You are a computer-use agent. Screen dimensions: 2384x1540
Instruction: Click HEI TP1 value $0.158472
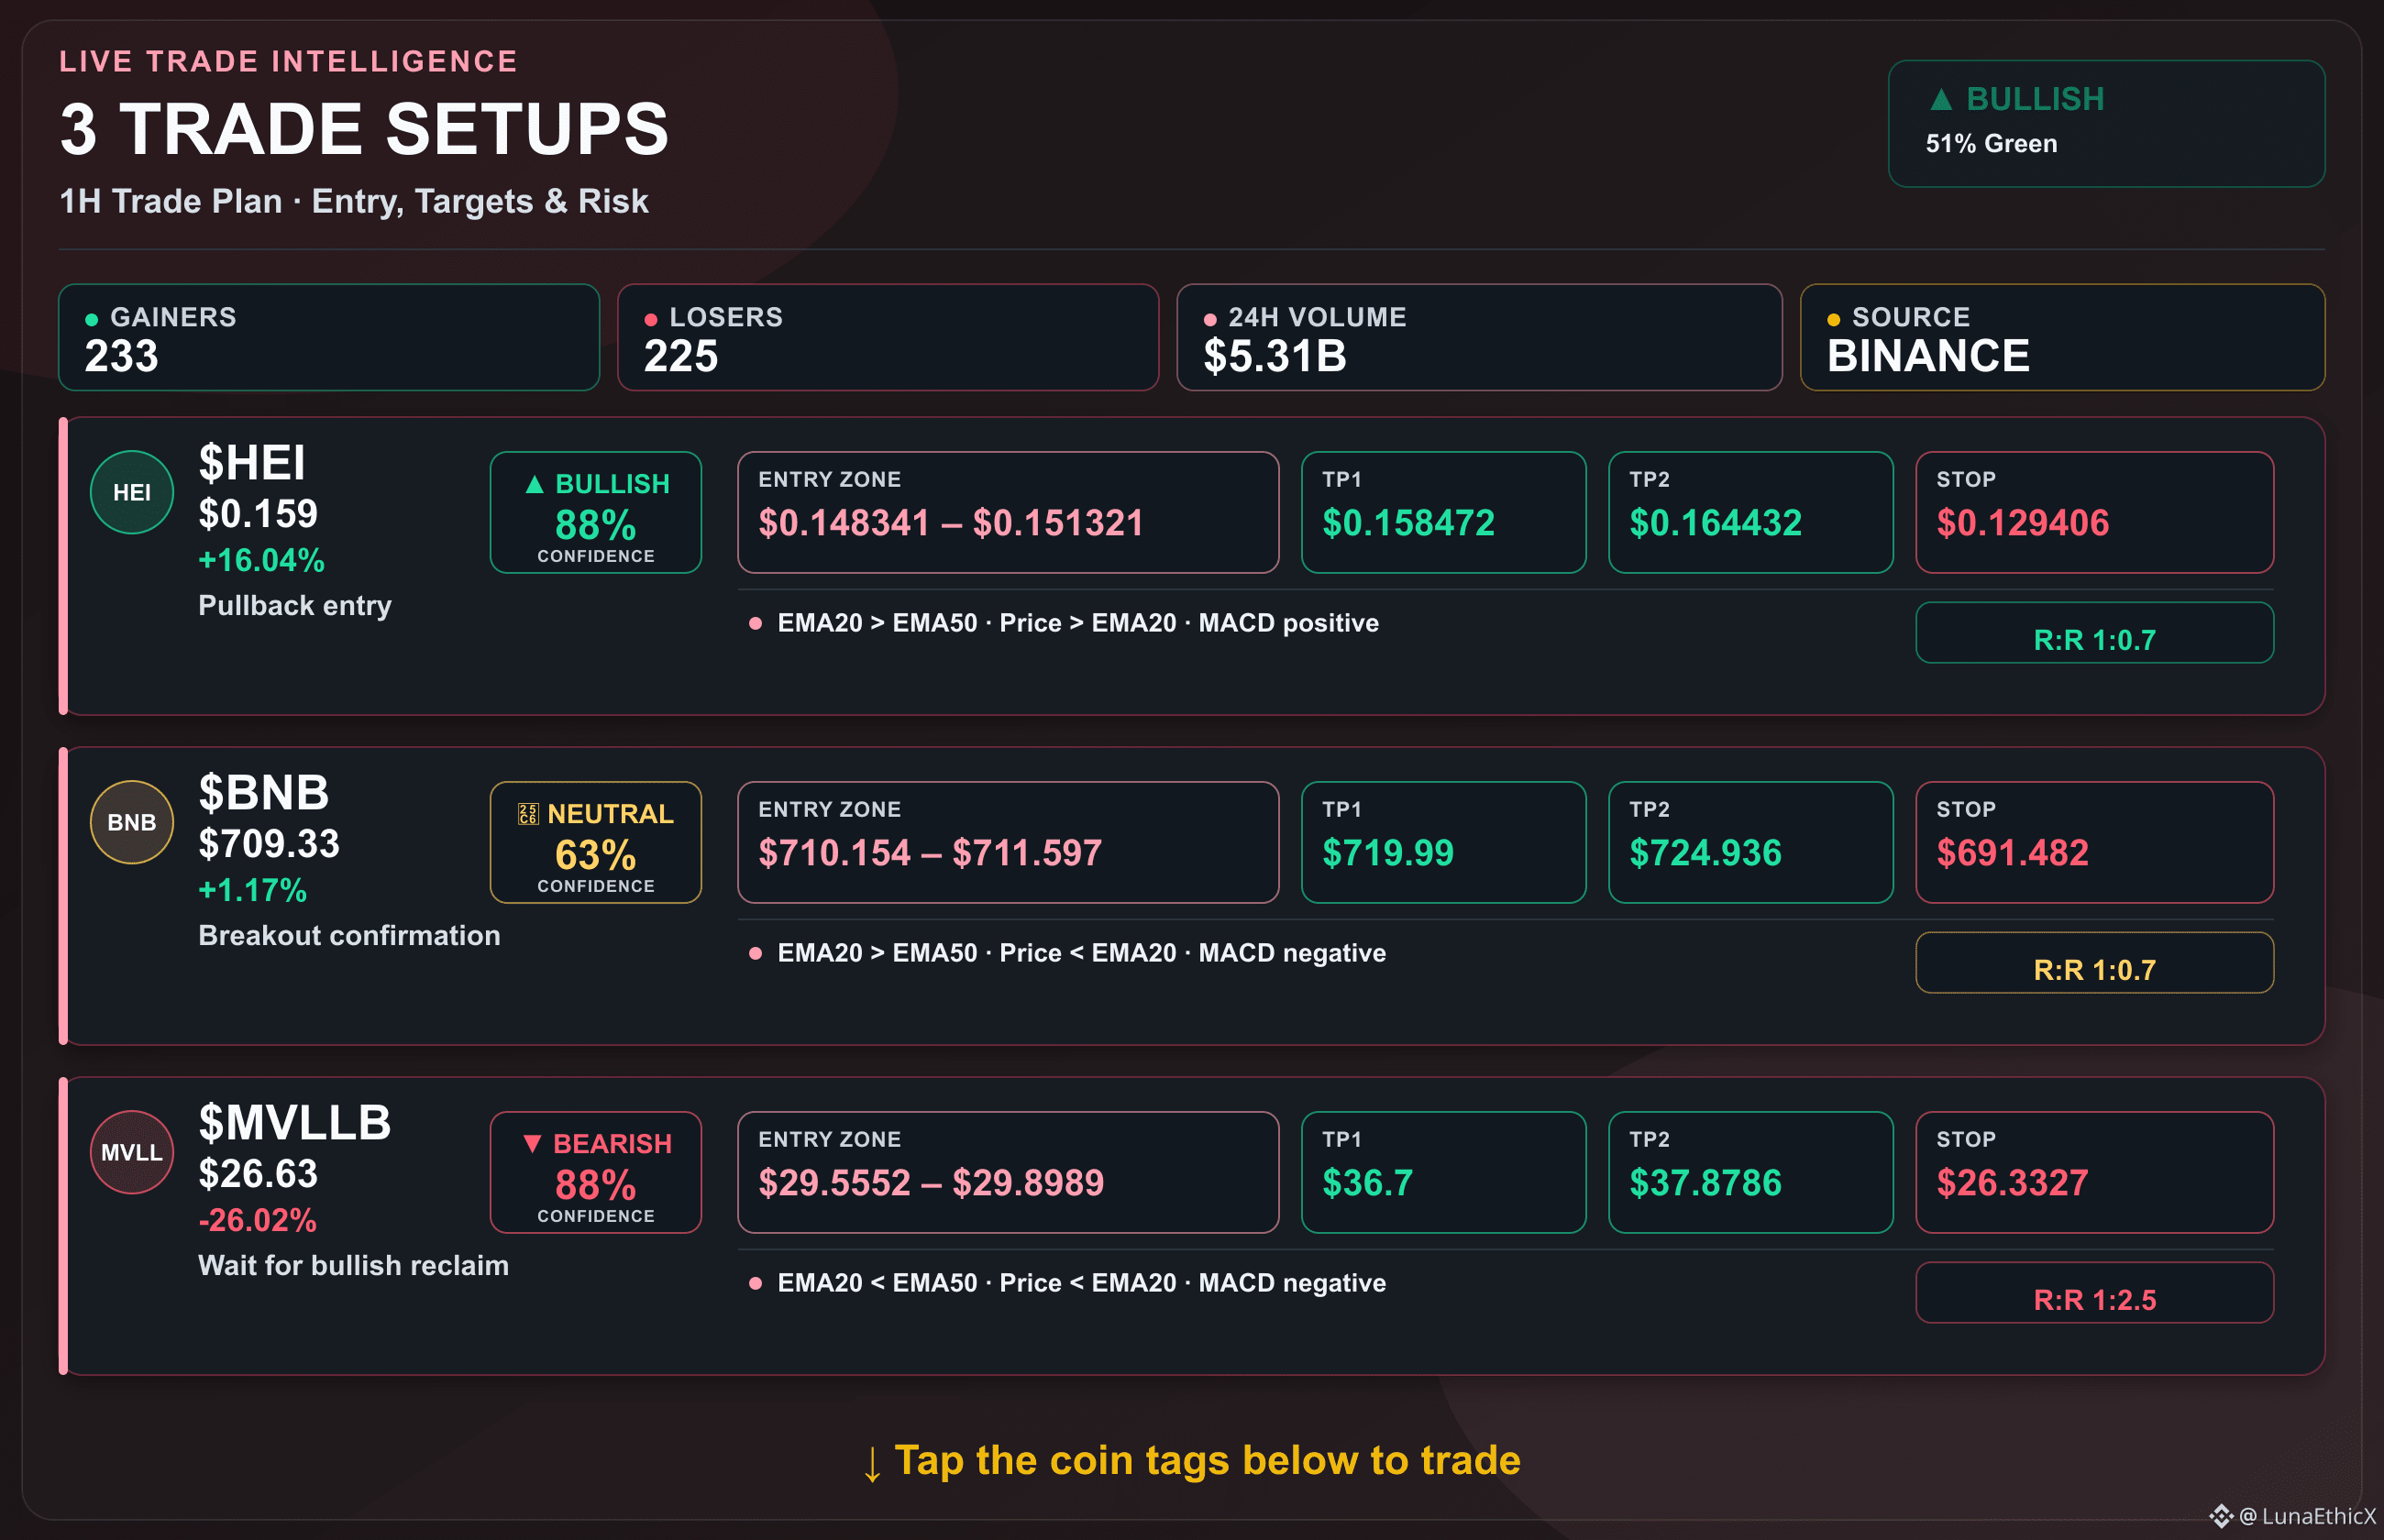[x=1408, y=523]
